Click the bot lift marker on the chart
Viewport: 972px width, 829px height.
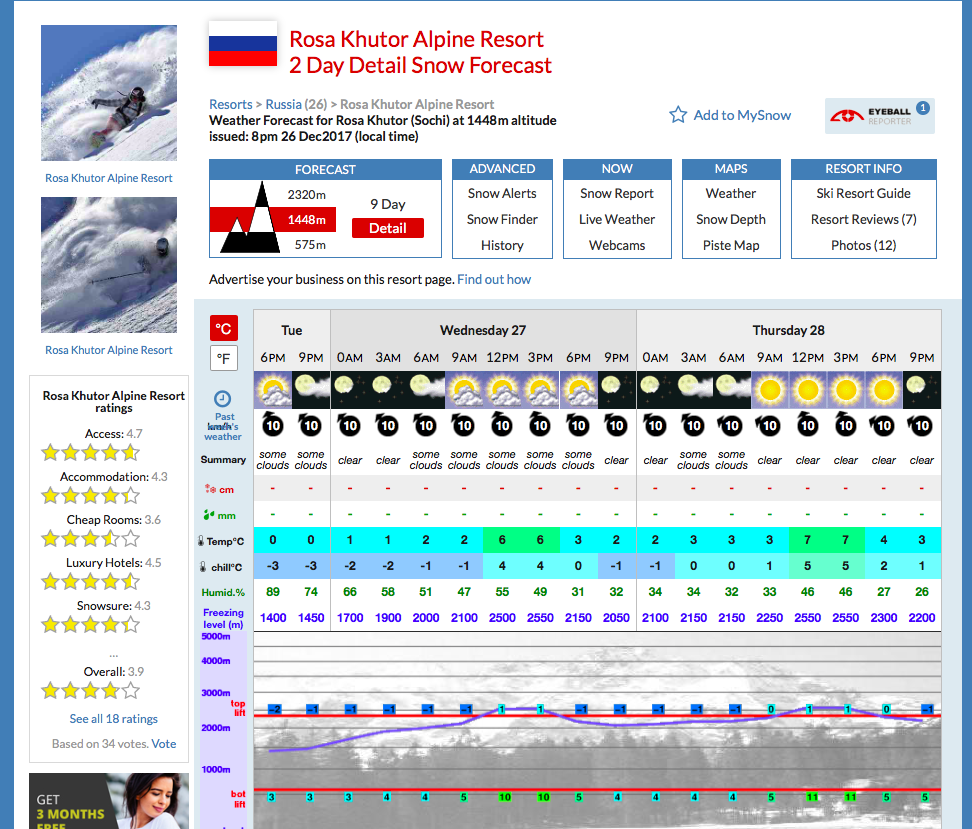pos(239,799)
